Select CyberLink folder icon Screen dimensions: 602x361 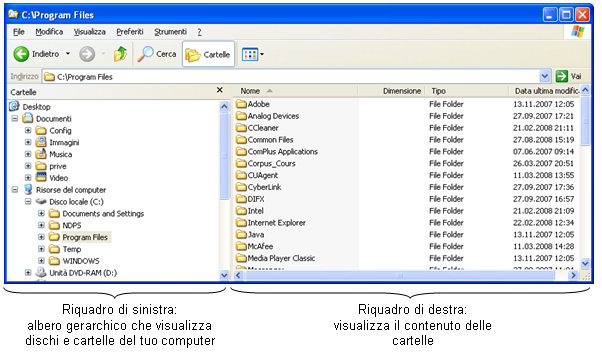click(241, 187)
